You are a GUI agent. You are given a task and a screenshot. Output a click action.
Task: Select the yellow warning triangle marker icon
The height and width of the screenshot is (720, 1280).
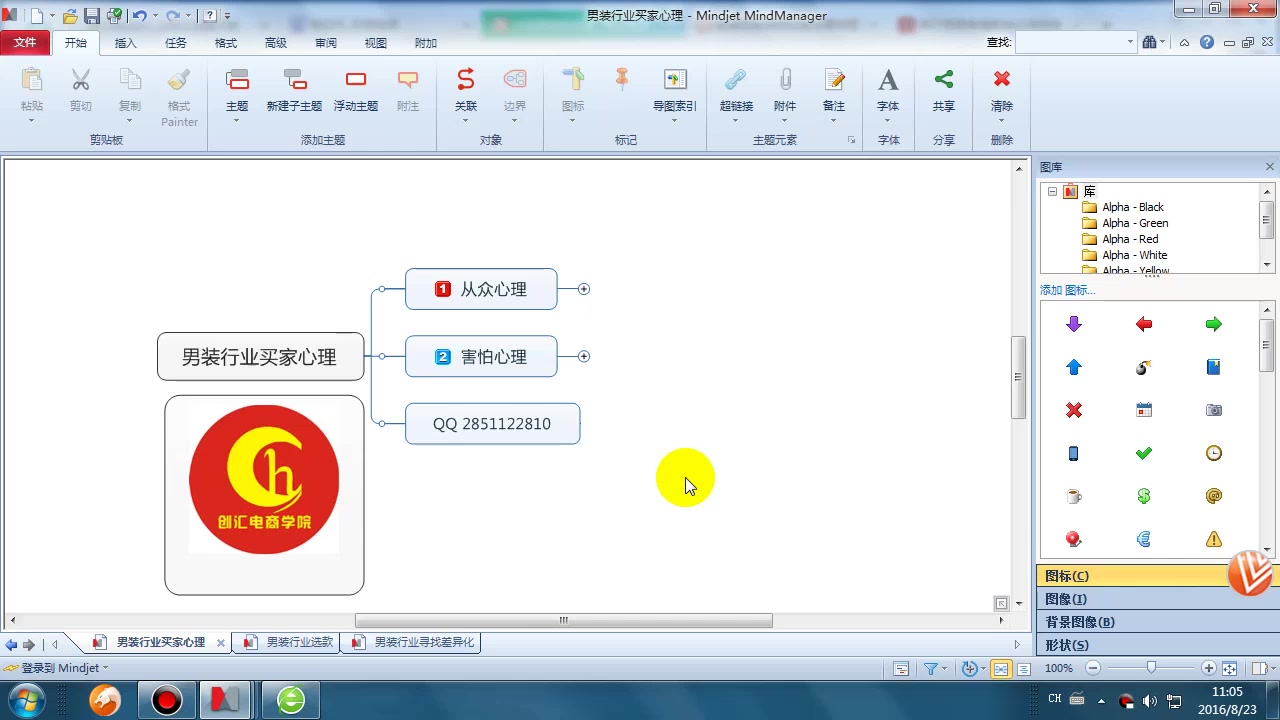coord(1213,539)
